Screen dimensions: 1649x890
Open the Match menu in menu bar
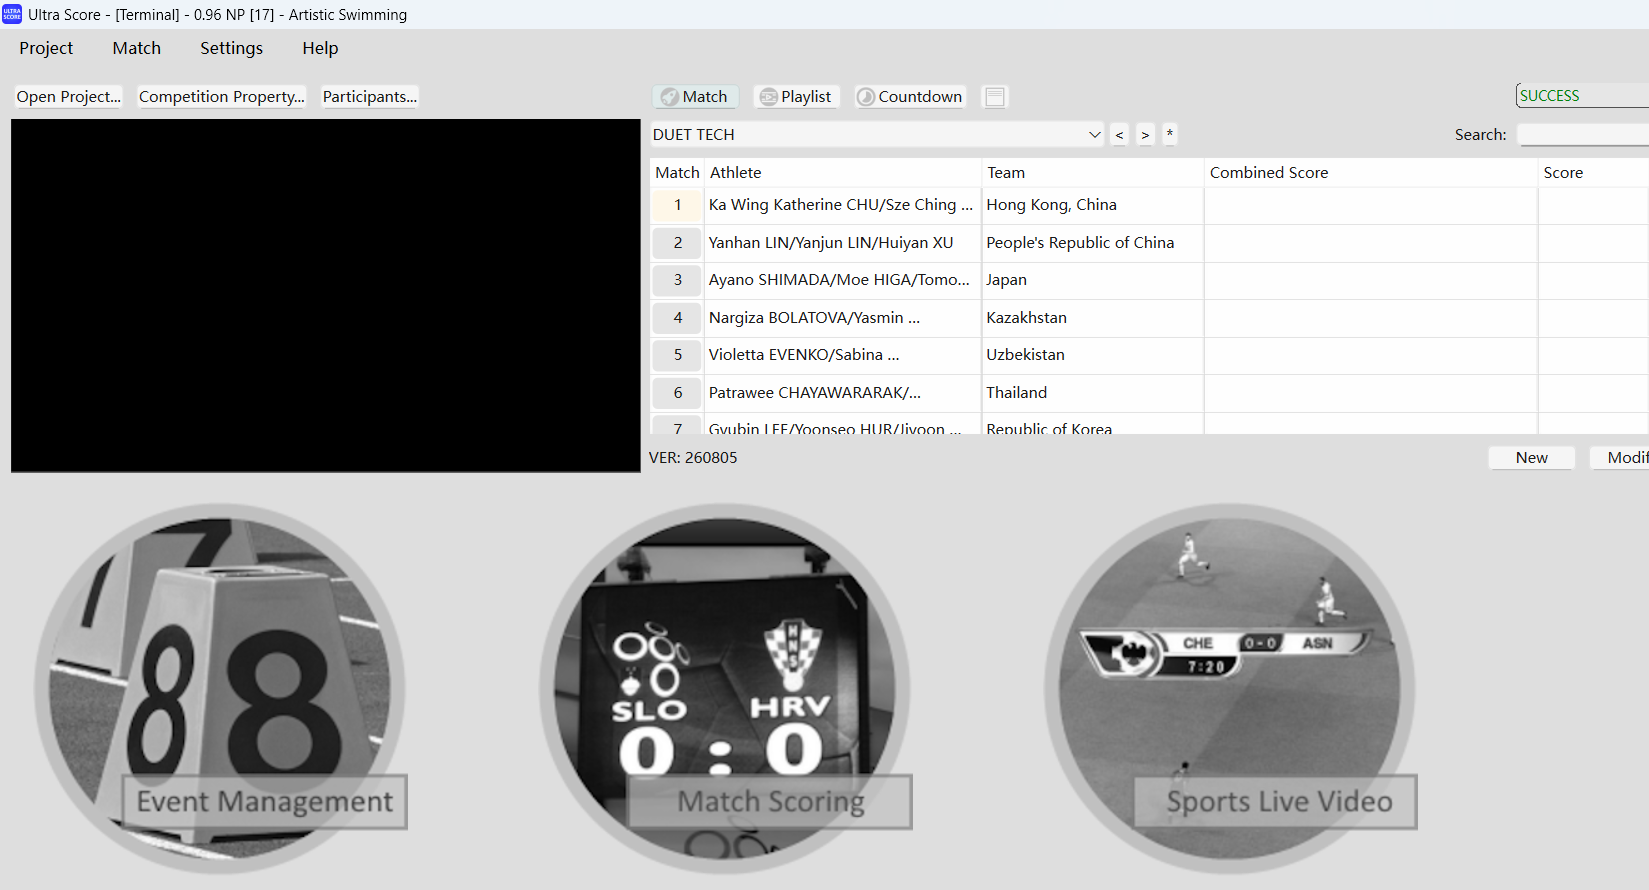(137, 48)
